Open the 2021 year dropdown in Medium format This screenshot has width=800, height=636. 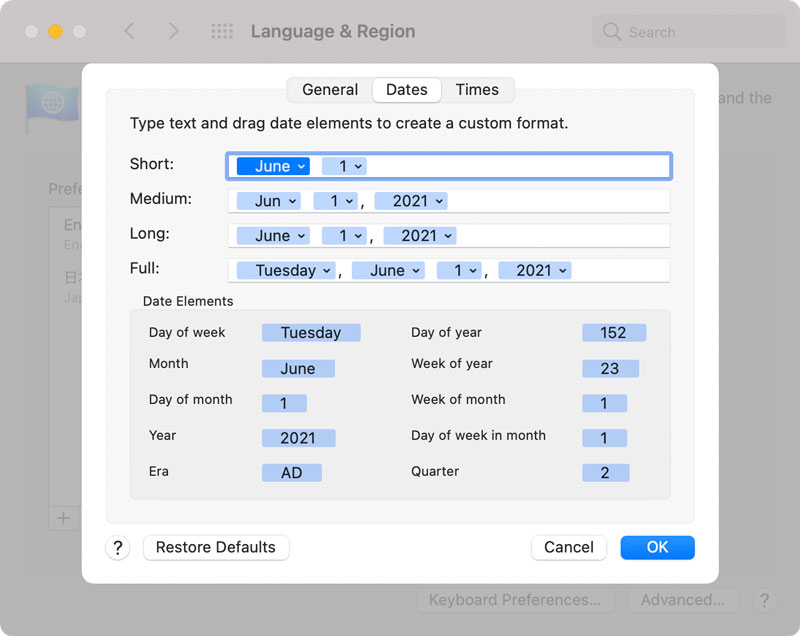pyautogui.click(x=411, y=201)
